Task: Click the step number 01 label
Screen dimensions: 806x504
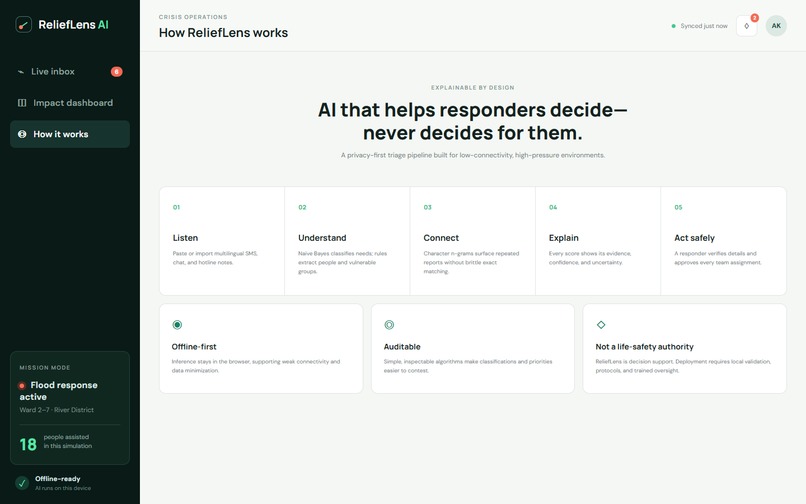Action: point(176,207)
